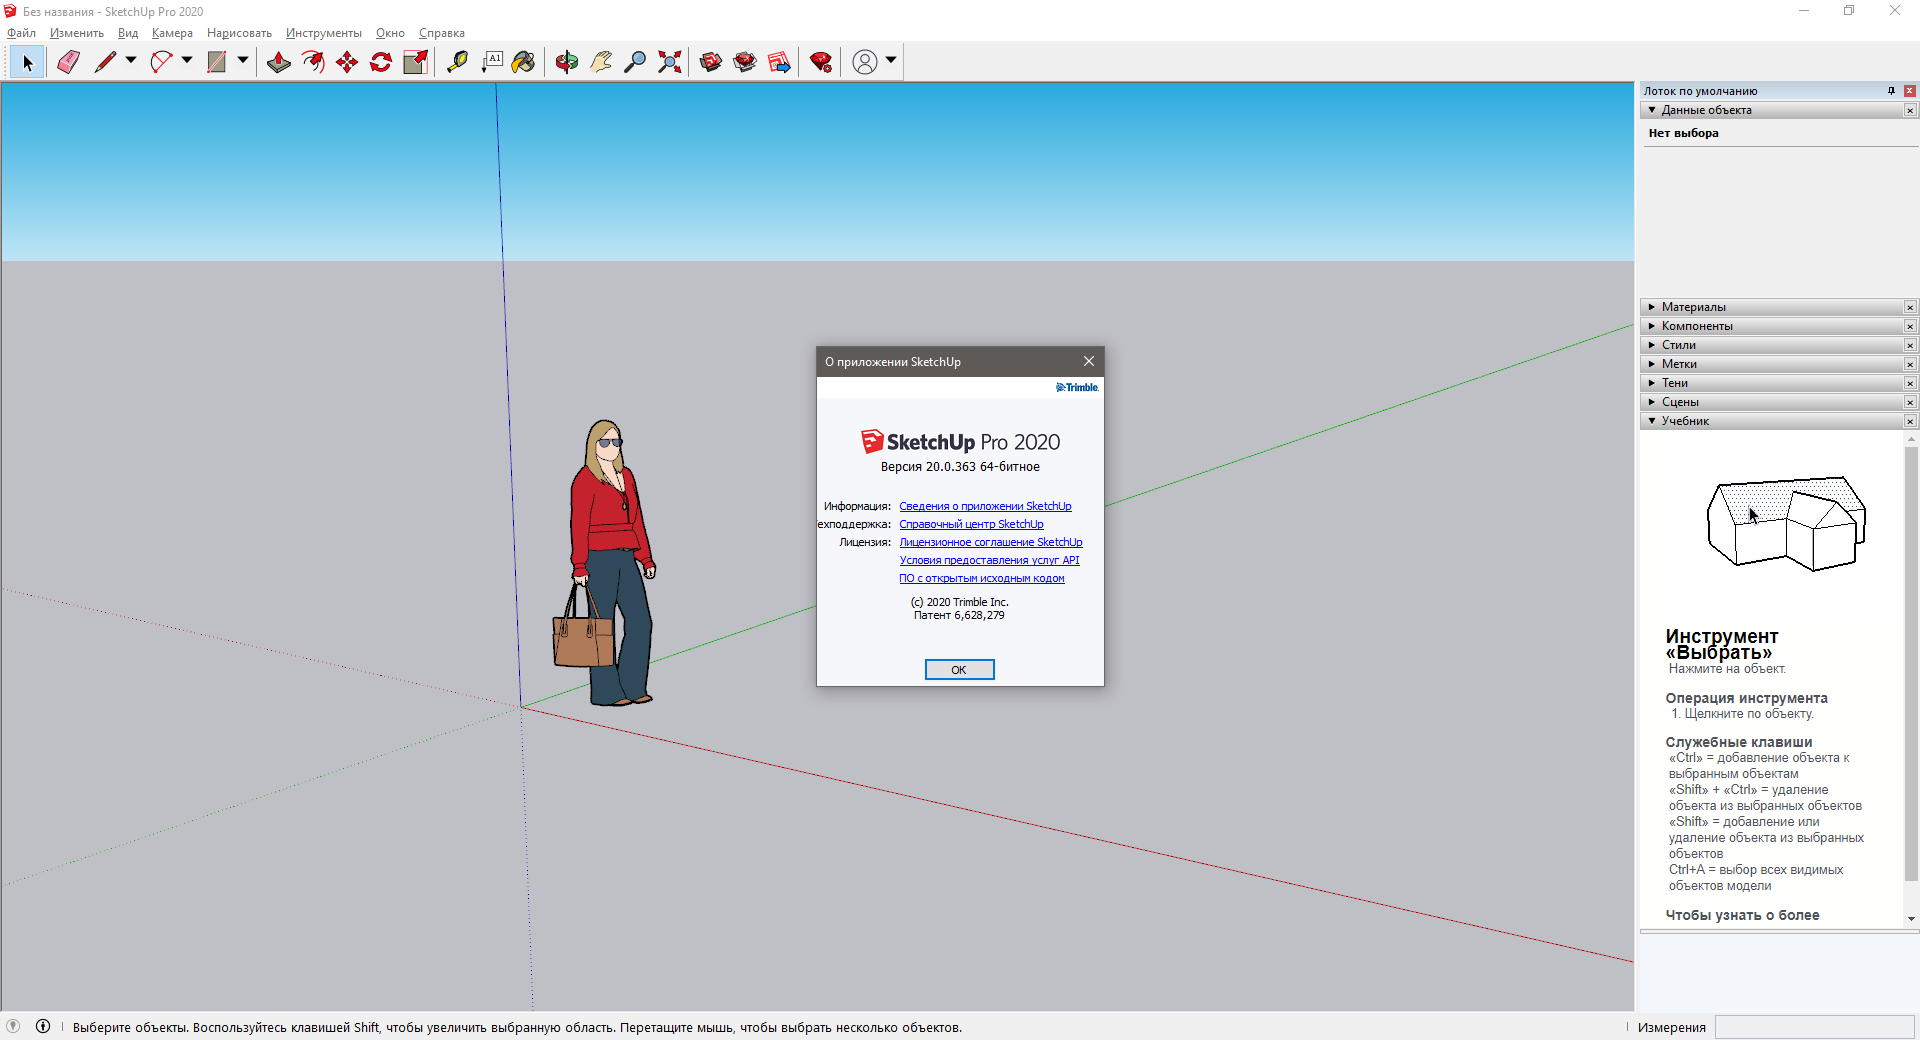Select the Eraser tool
Image resolution: width=1920 pixels, height=1040 pixels.
[x=68, y=62]
